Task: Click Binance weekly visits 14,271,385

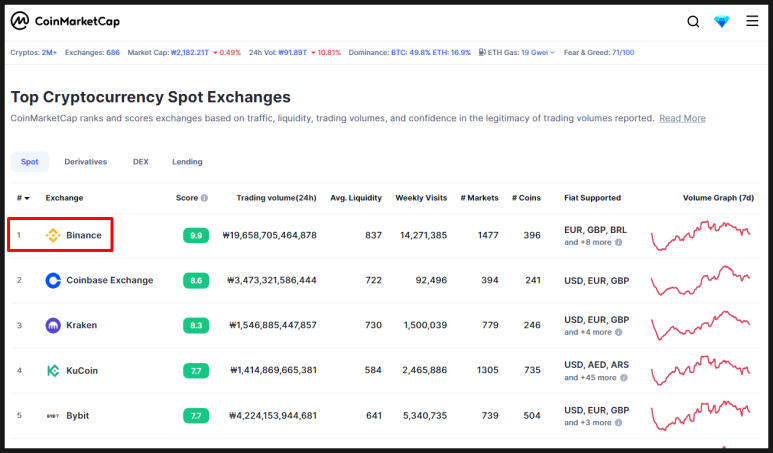Action: pos(423,235)
